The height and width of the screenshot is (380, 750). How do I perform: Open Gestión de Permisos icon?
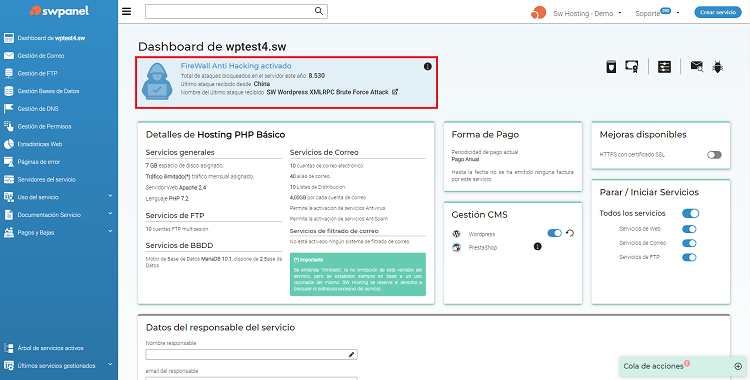[x=9, y=126]
